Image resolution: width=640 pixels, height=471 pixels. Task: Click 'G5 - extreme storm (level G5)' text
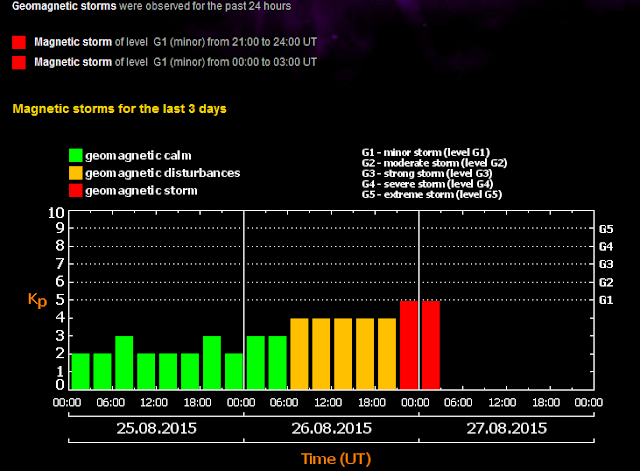[x=432, y=195]
